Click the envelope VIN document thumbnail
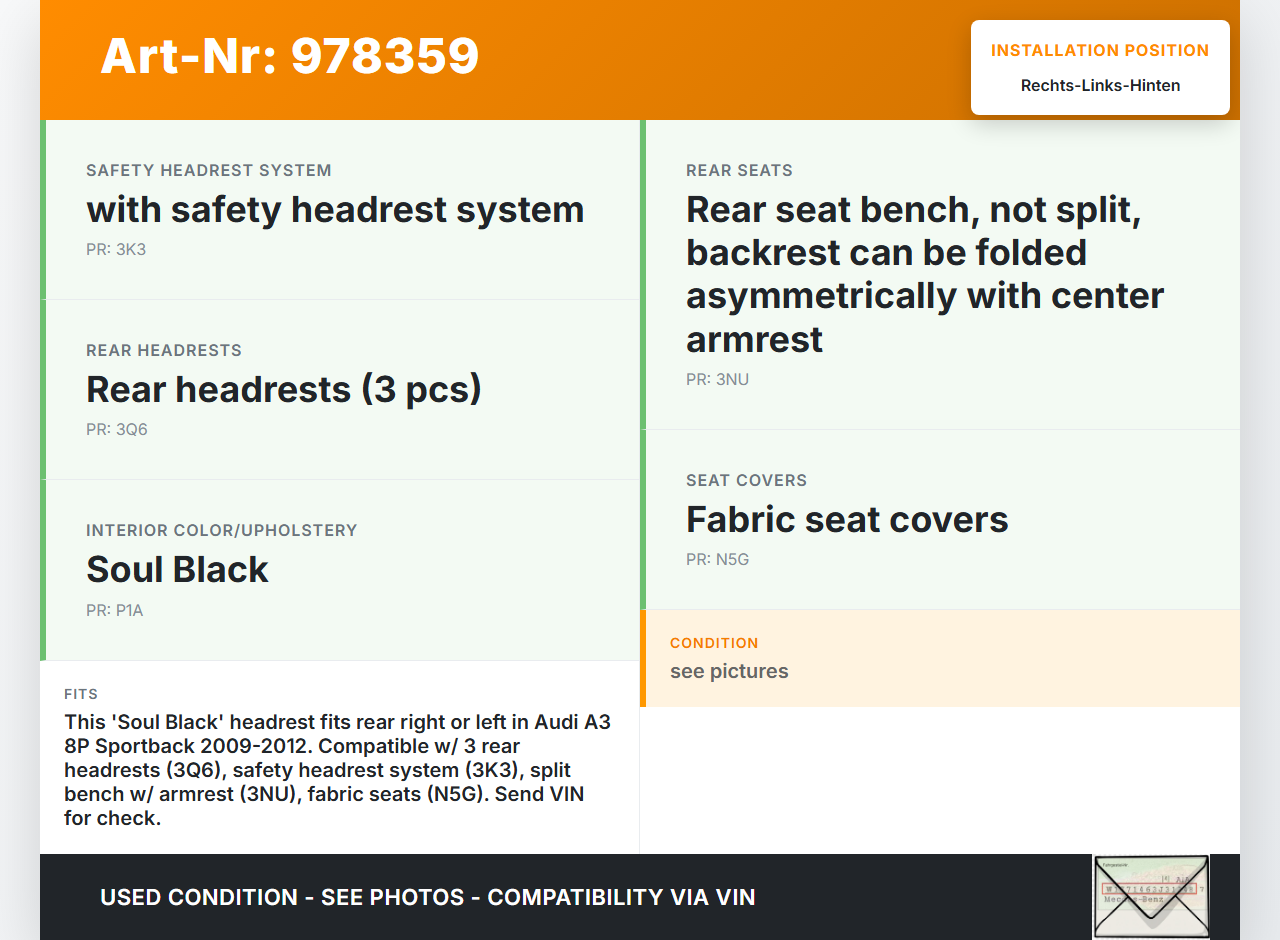Screen dimensions: 1280x940 click(x=1151, y=897)
